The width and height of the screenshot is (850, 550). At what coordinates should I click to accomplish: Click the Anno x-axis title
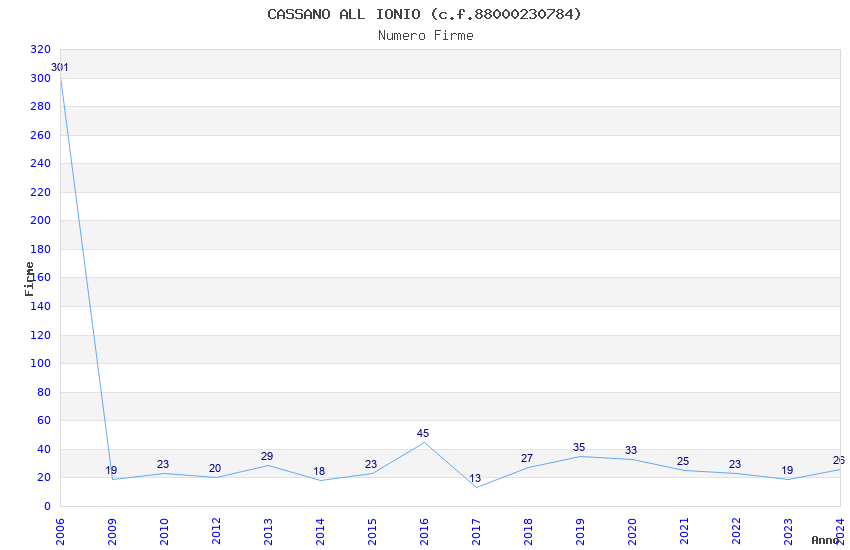(825, 540)
